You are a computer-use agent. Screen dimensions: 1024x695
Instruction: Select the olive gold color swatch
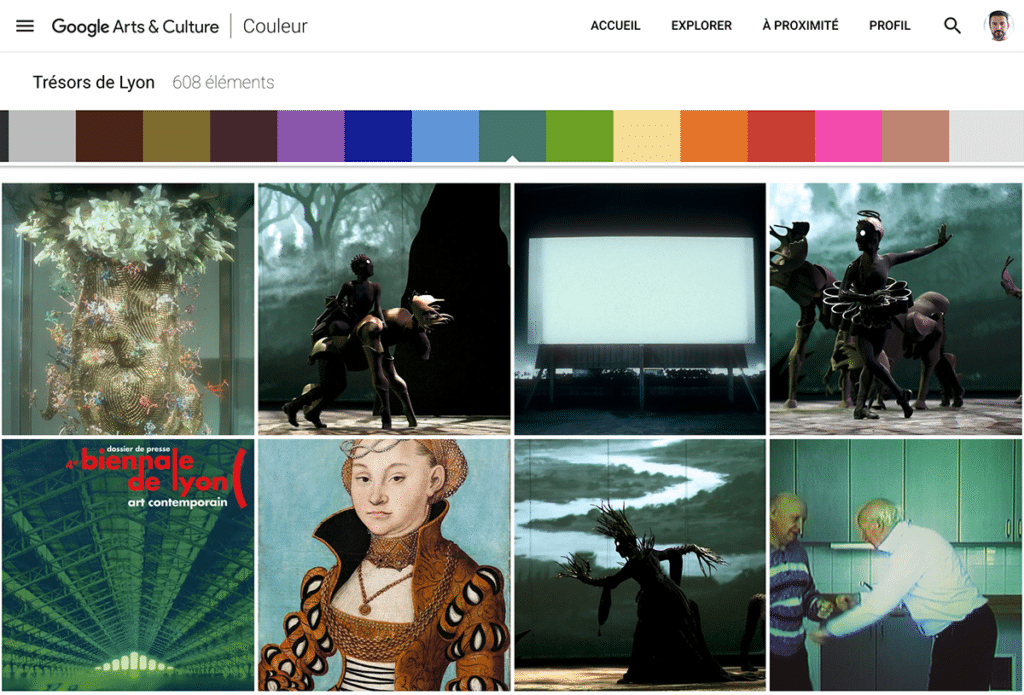176,136
